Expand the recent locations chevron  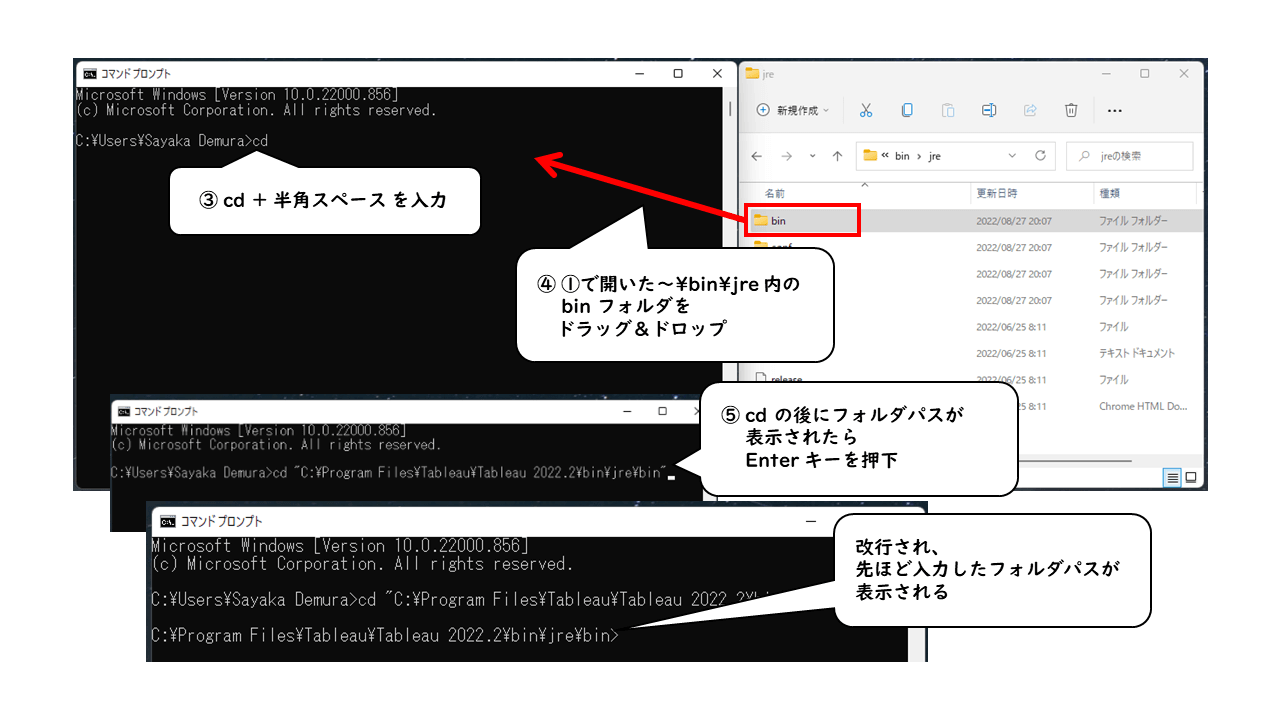pyautogui.click(x=812, y=156)
